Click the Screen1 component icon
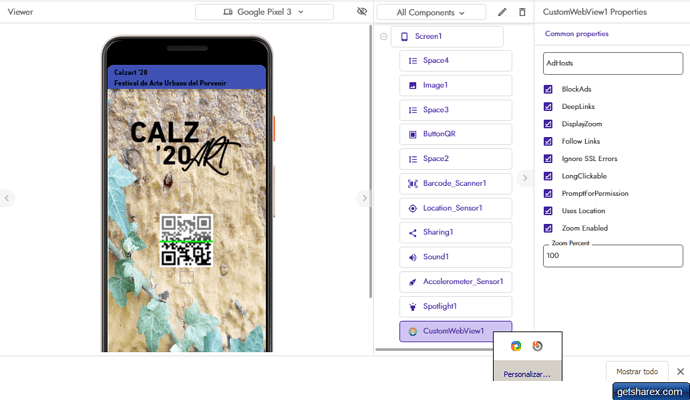The width and height of the screenshot is (690, 400). [x=404, y=37]
